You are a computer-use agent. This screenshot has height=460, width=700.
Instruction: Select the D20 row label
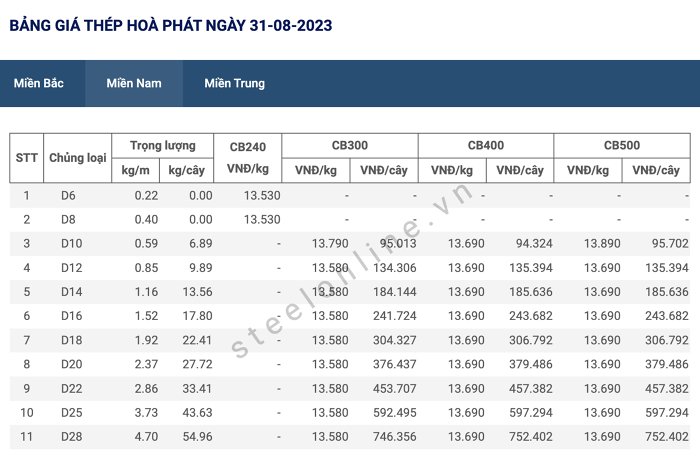click(x=71, y=364)
